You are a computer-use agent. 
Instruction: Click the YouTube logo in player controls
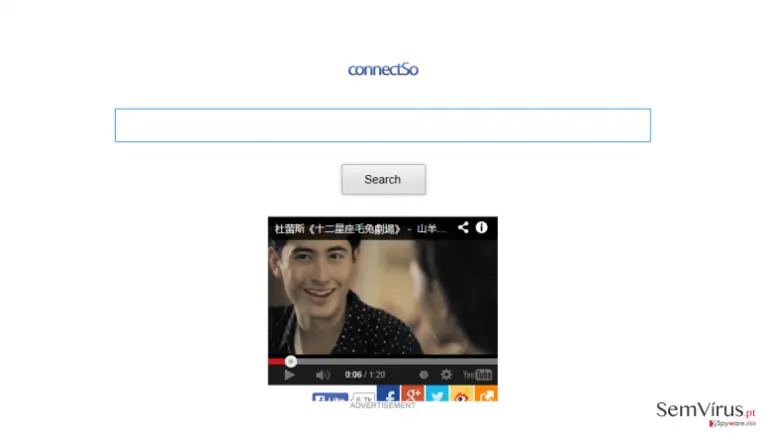[x=477, y=375]
